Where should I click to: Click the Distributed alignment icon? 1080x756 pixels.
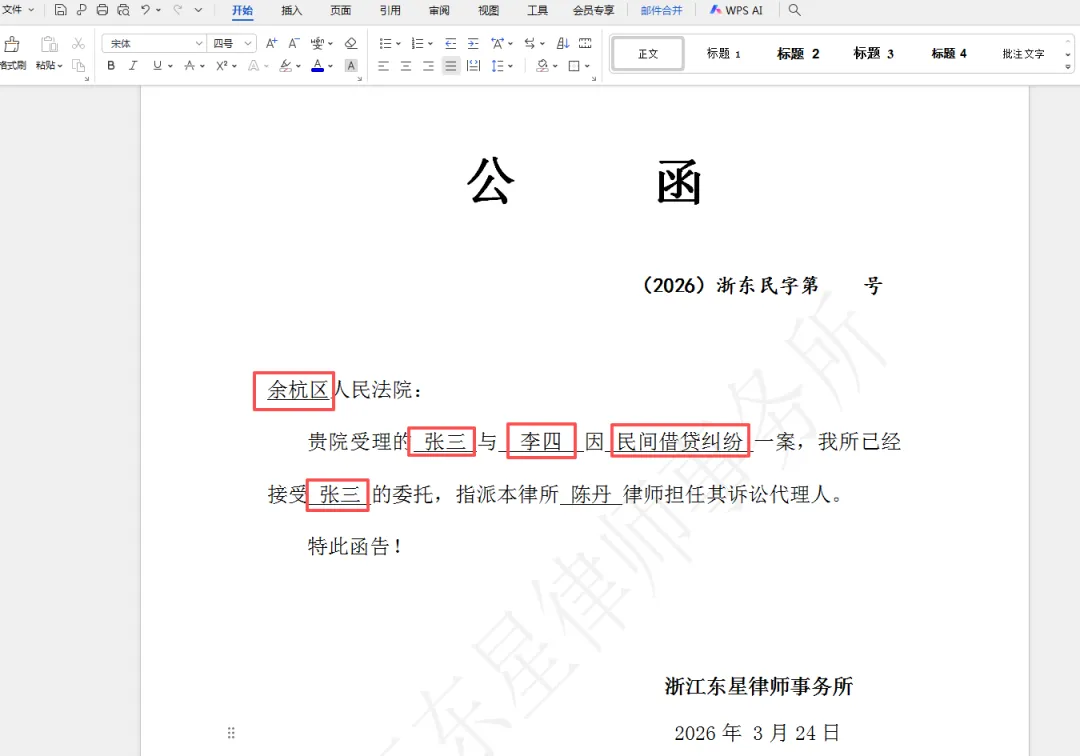[x=473, y=66]
